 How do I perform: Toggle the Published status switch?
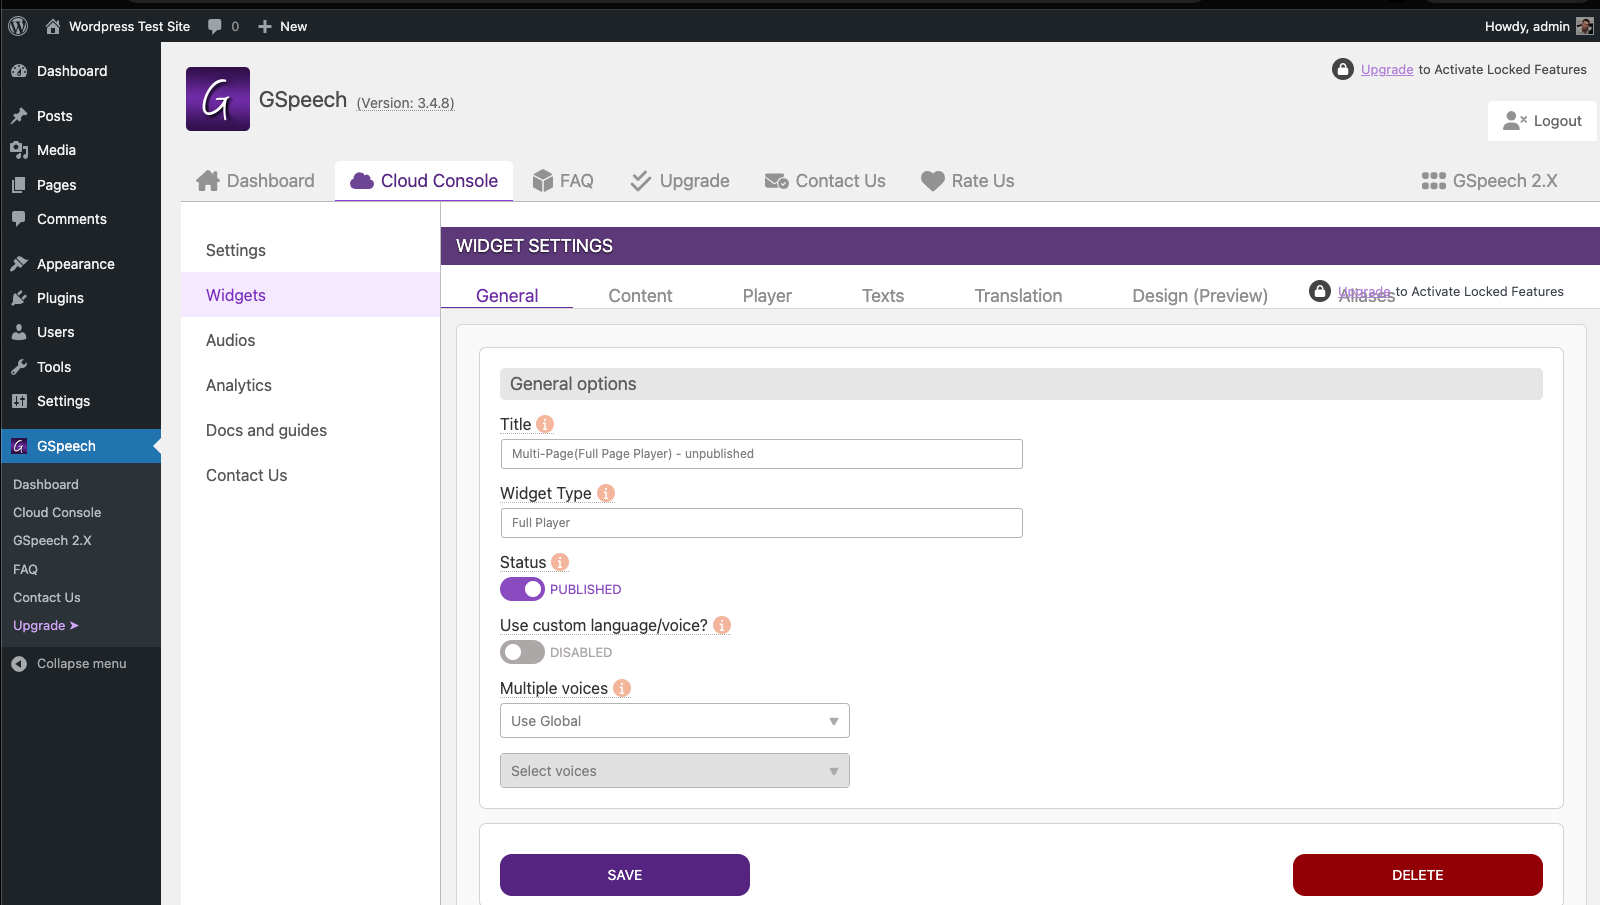coord(522,589)
